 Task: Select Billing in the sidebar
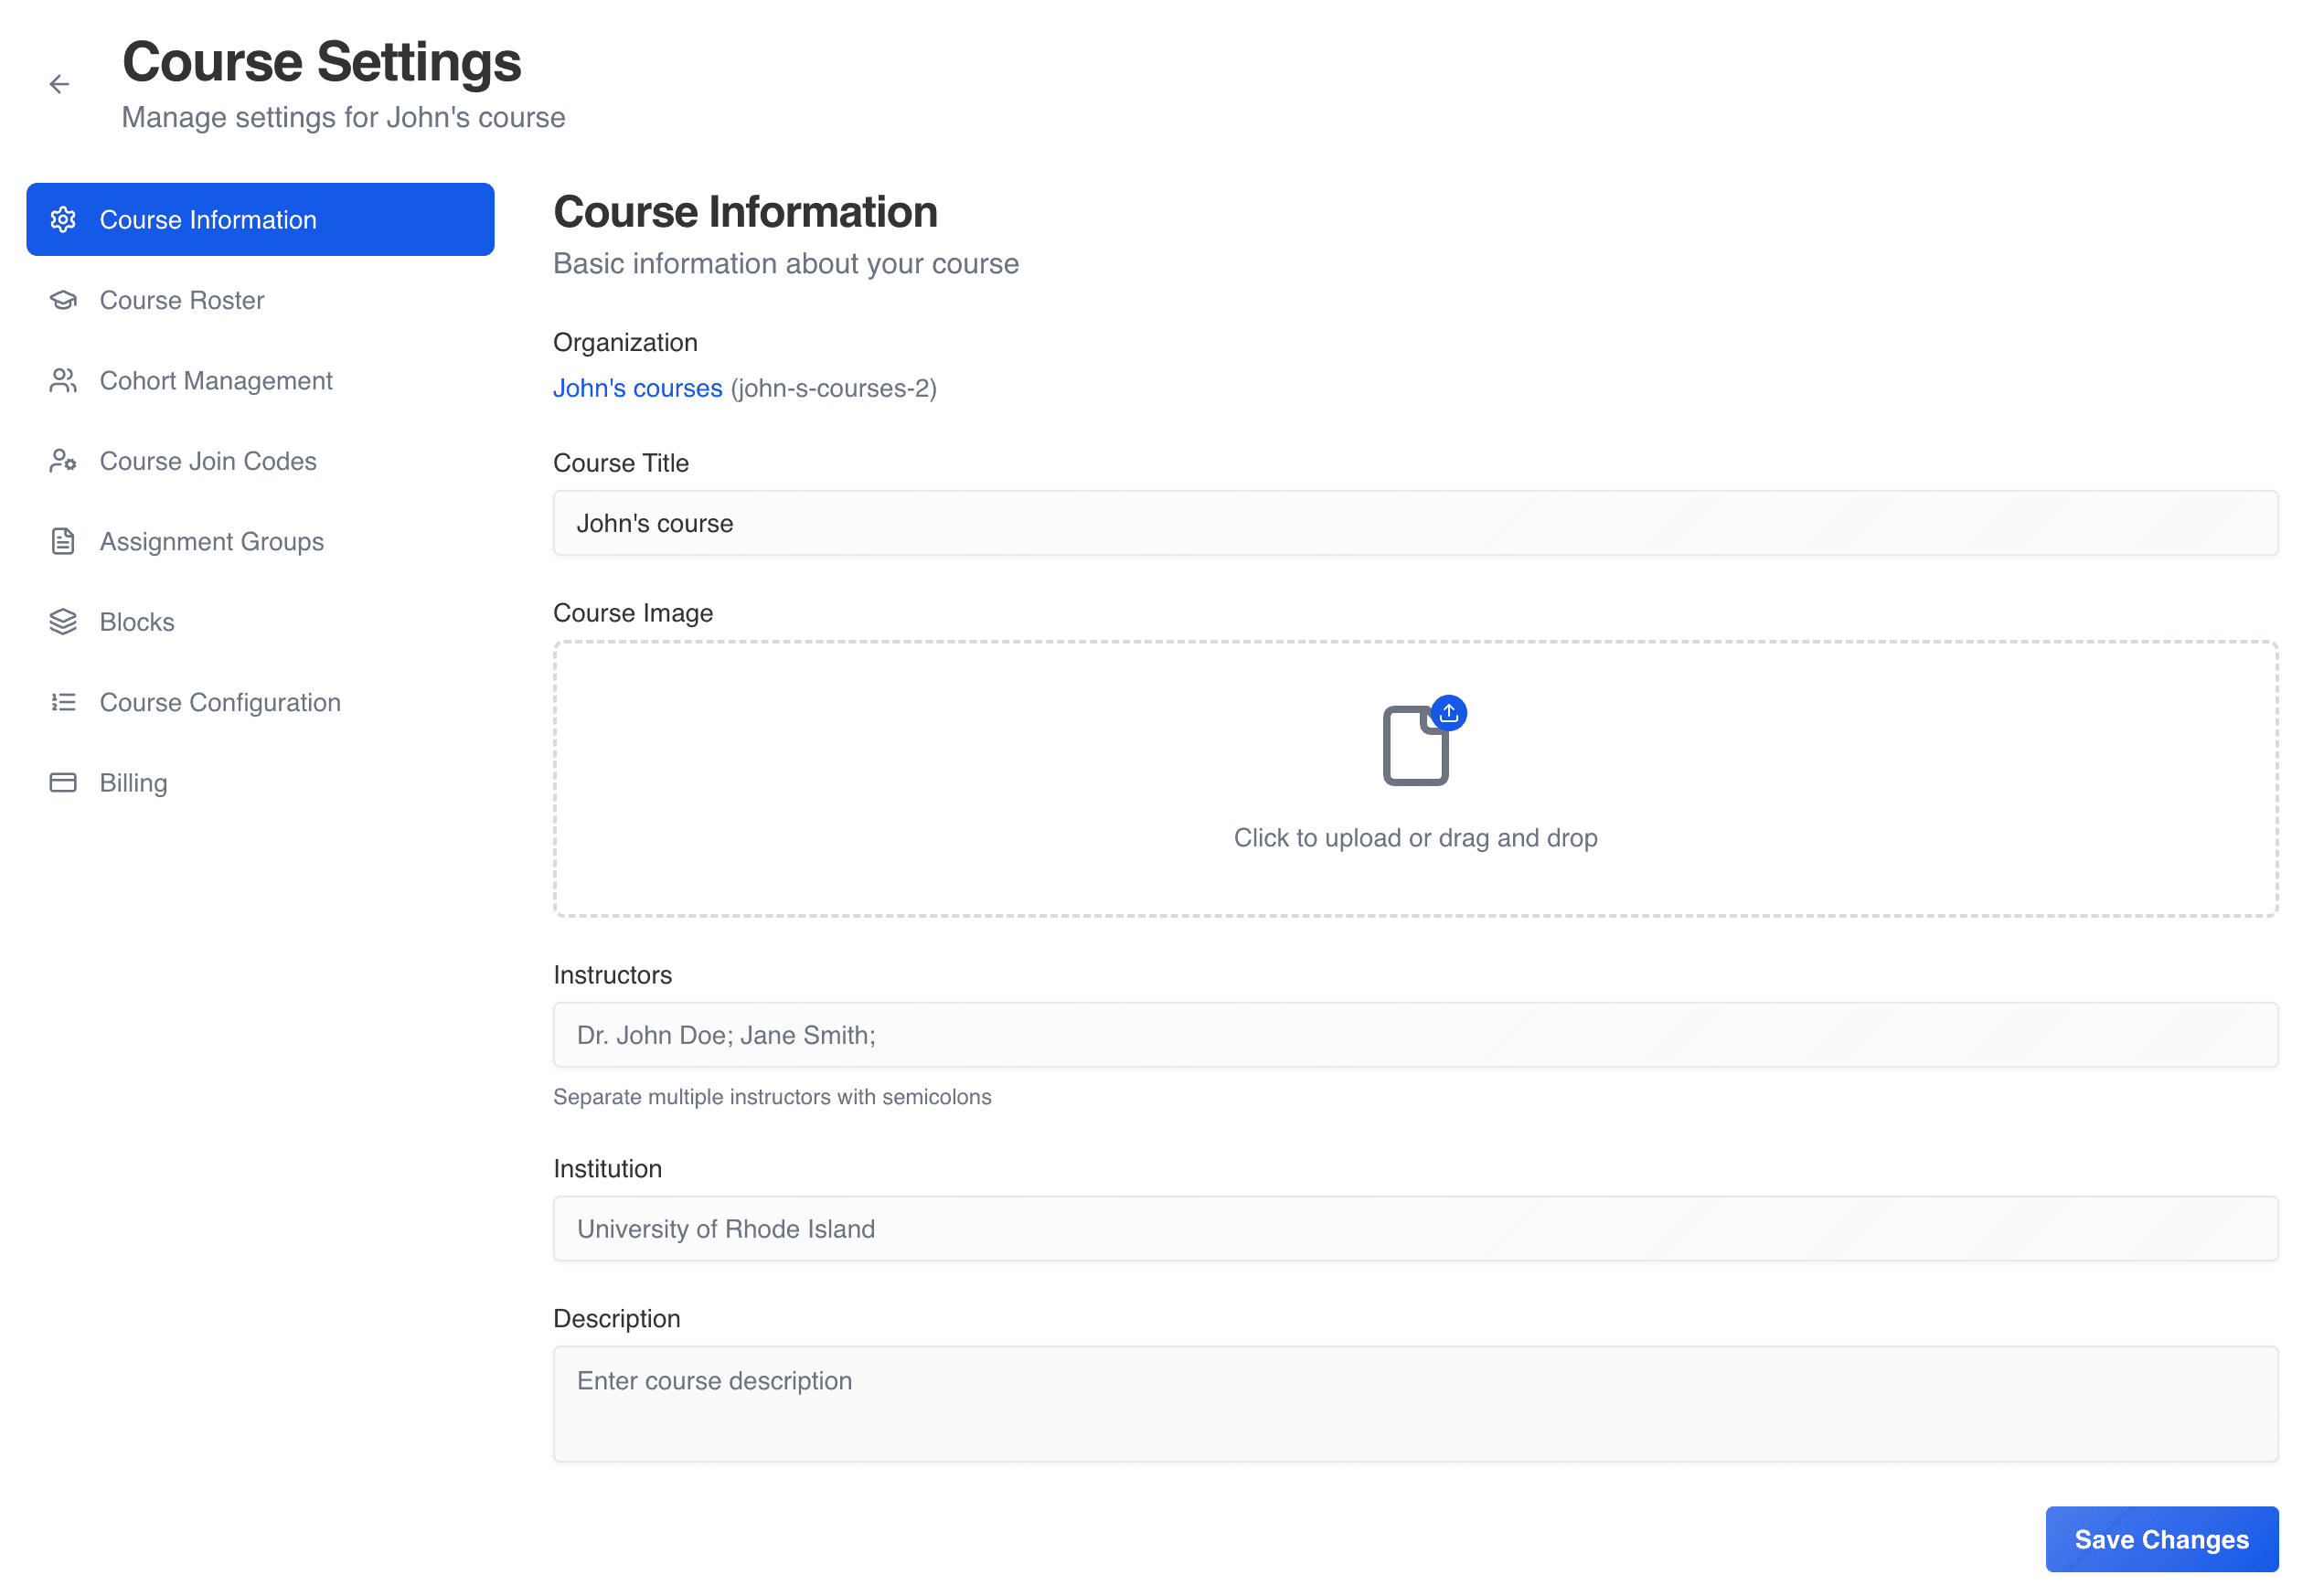pos(260,783)
